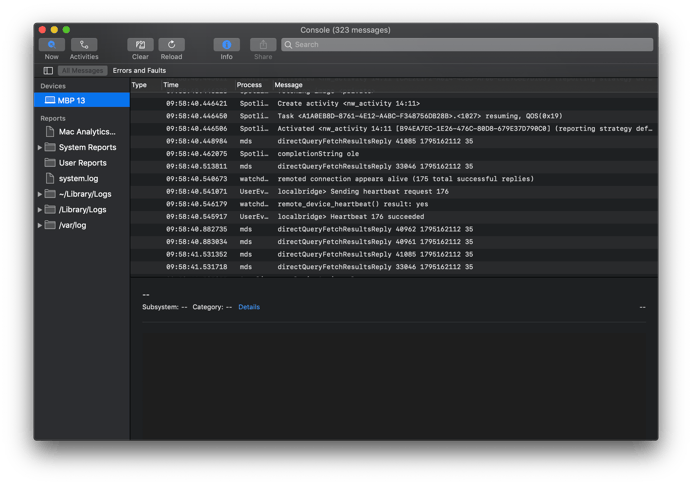This screenshot has height=485, width=692.
Task: Select the row timed 09:58:40.882735
Action: [394, 229]
